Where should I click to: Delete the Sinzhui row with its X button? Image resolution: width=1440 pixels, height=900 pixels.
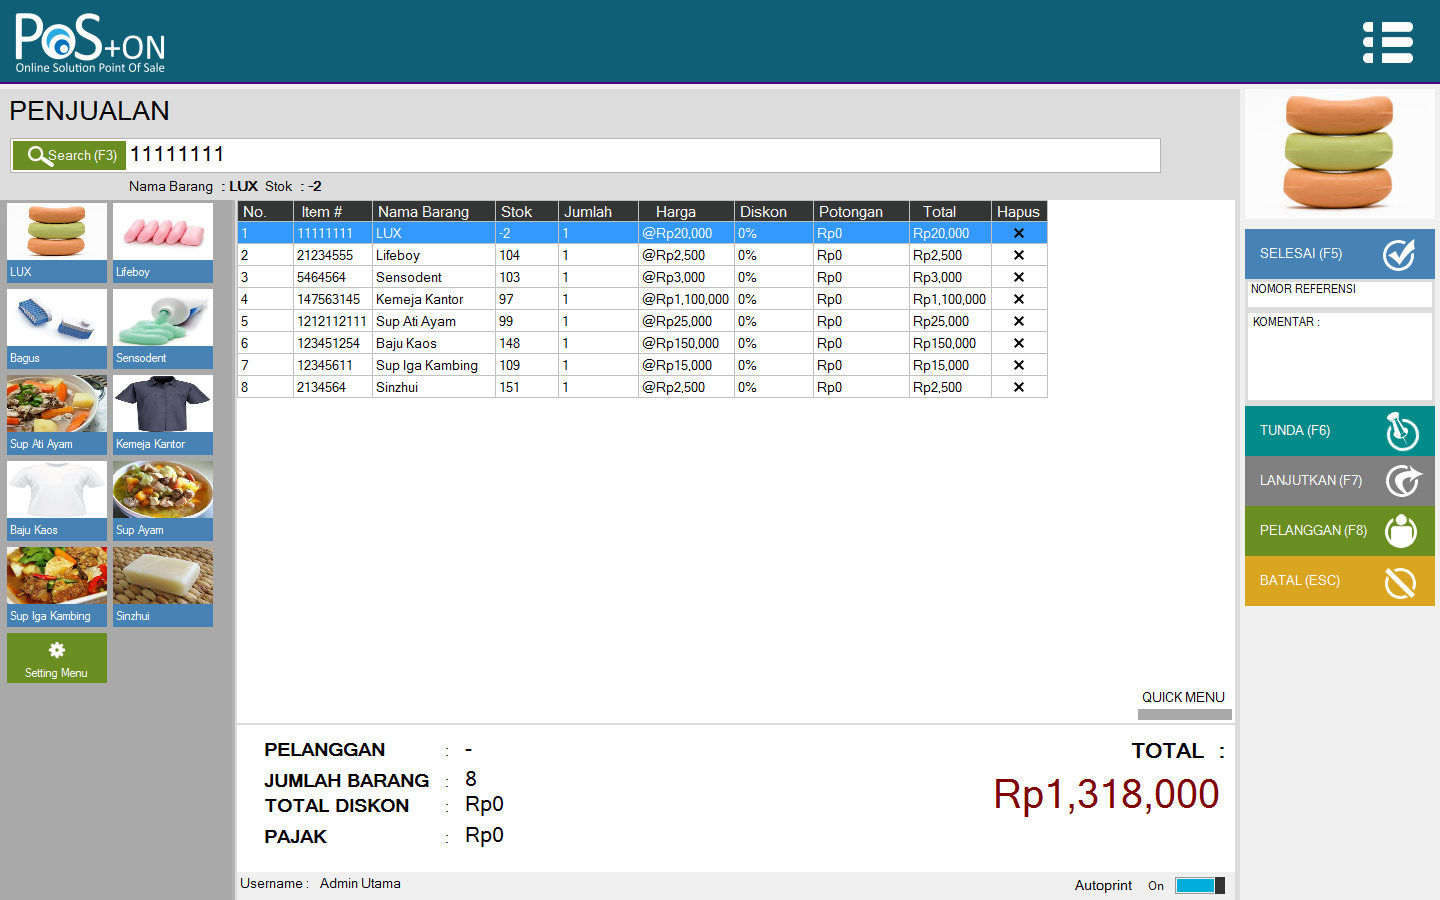[1018, 387]
